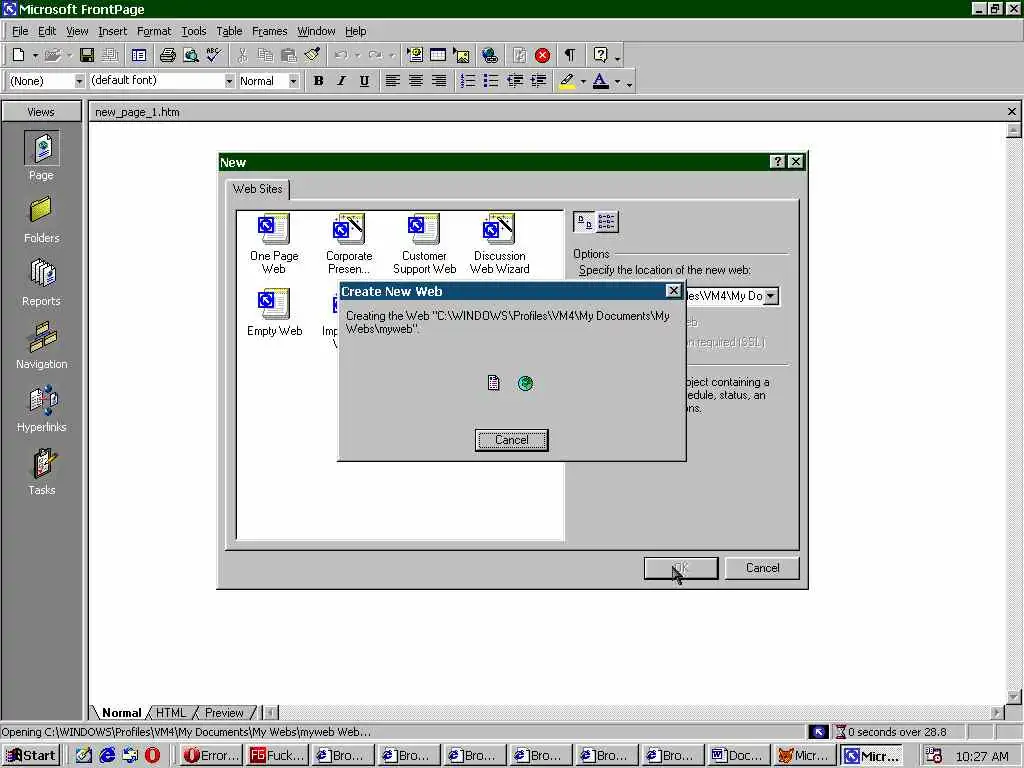Image resolution: width=1024 pixels, height=768 pixels.
Task: Toggle Underline formatting
Action: pos(364,81)
